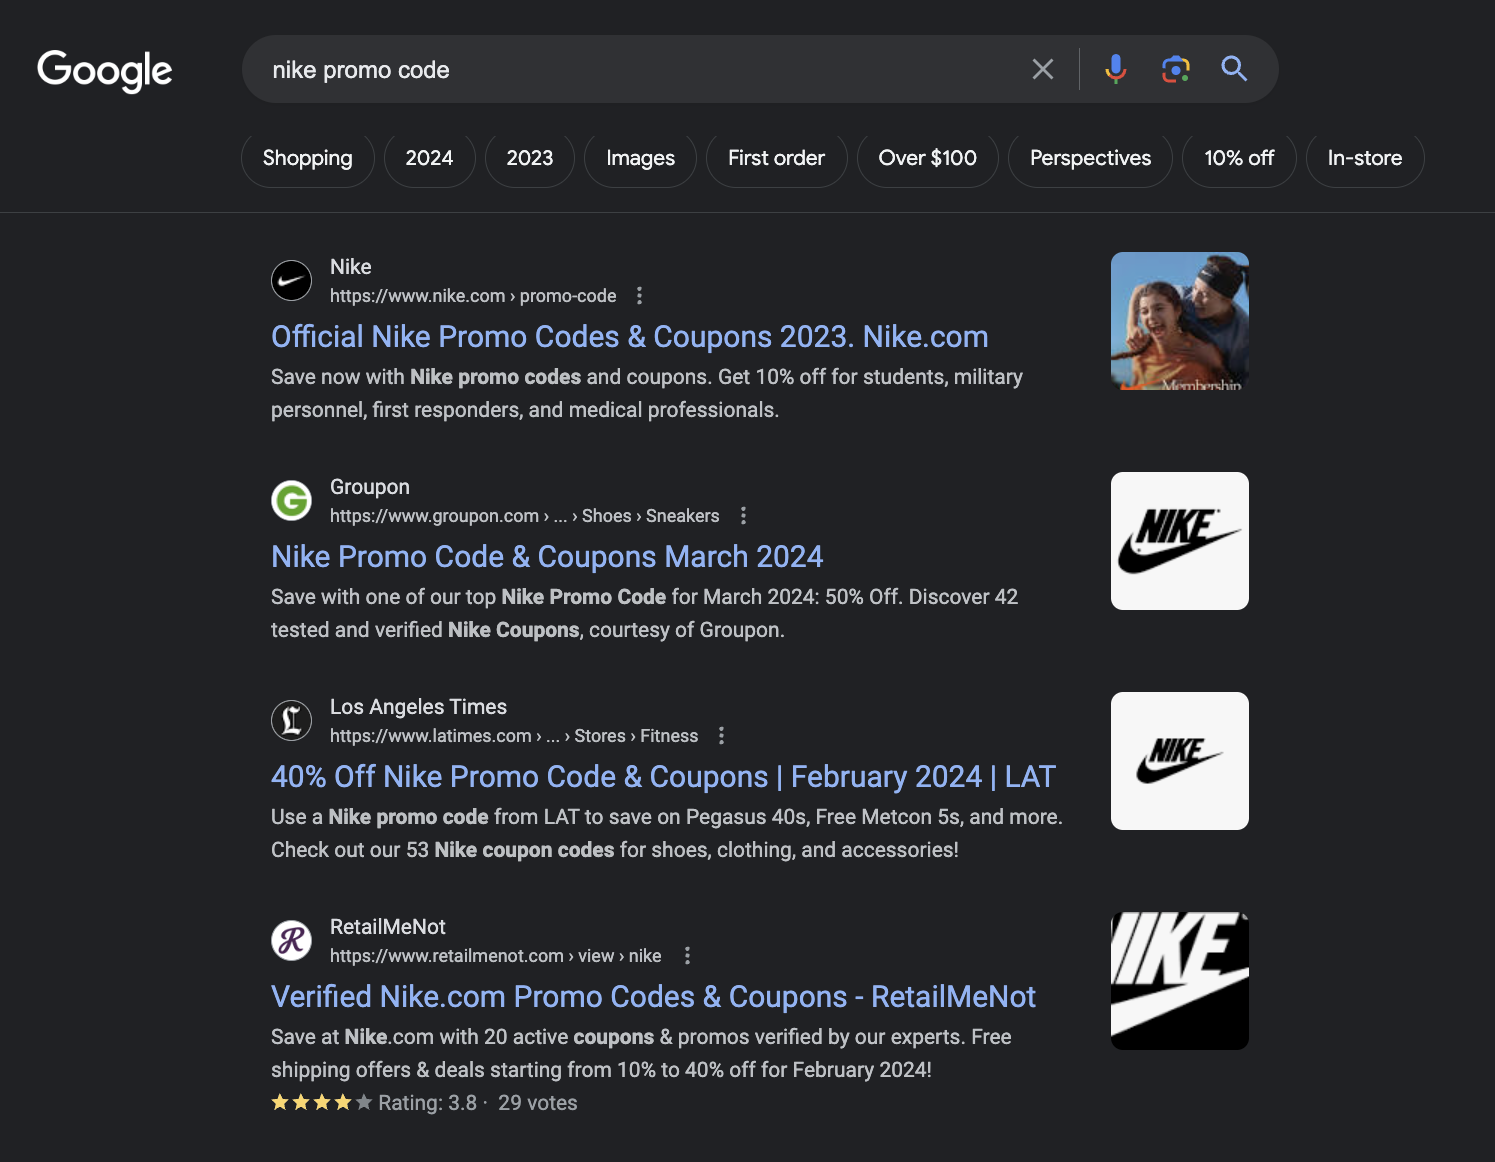Image resolution: width=1495 pixels, height=1162 pixels.
Task: Click the RetailMeNot site name
Action: 388,927
